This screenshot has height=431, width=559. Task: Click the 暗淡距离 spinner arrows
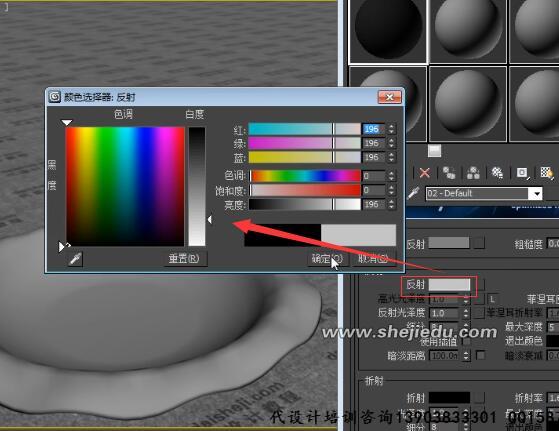click(466, 355)
